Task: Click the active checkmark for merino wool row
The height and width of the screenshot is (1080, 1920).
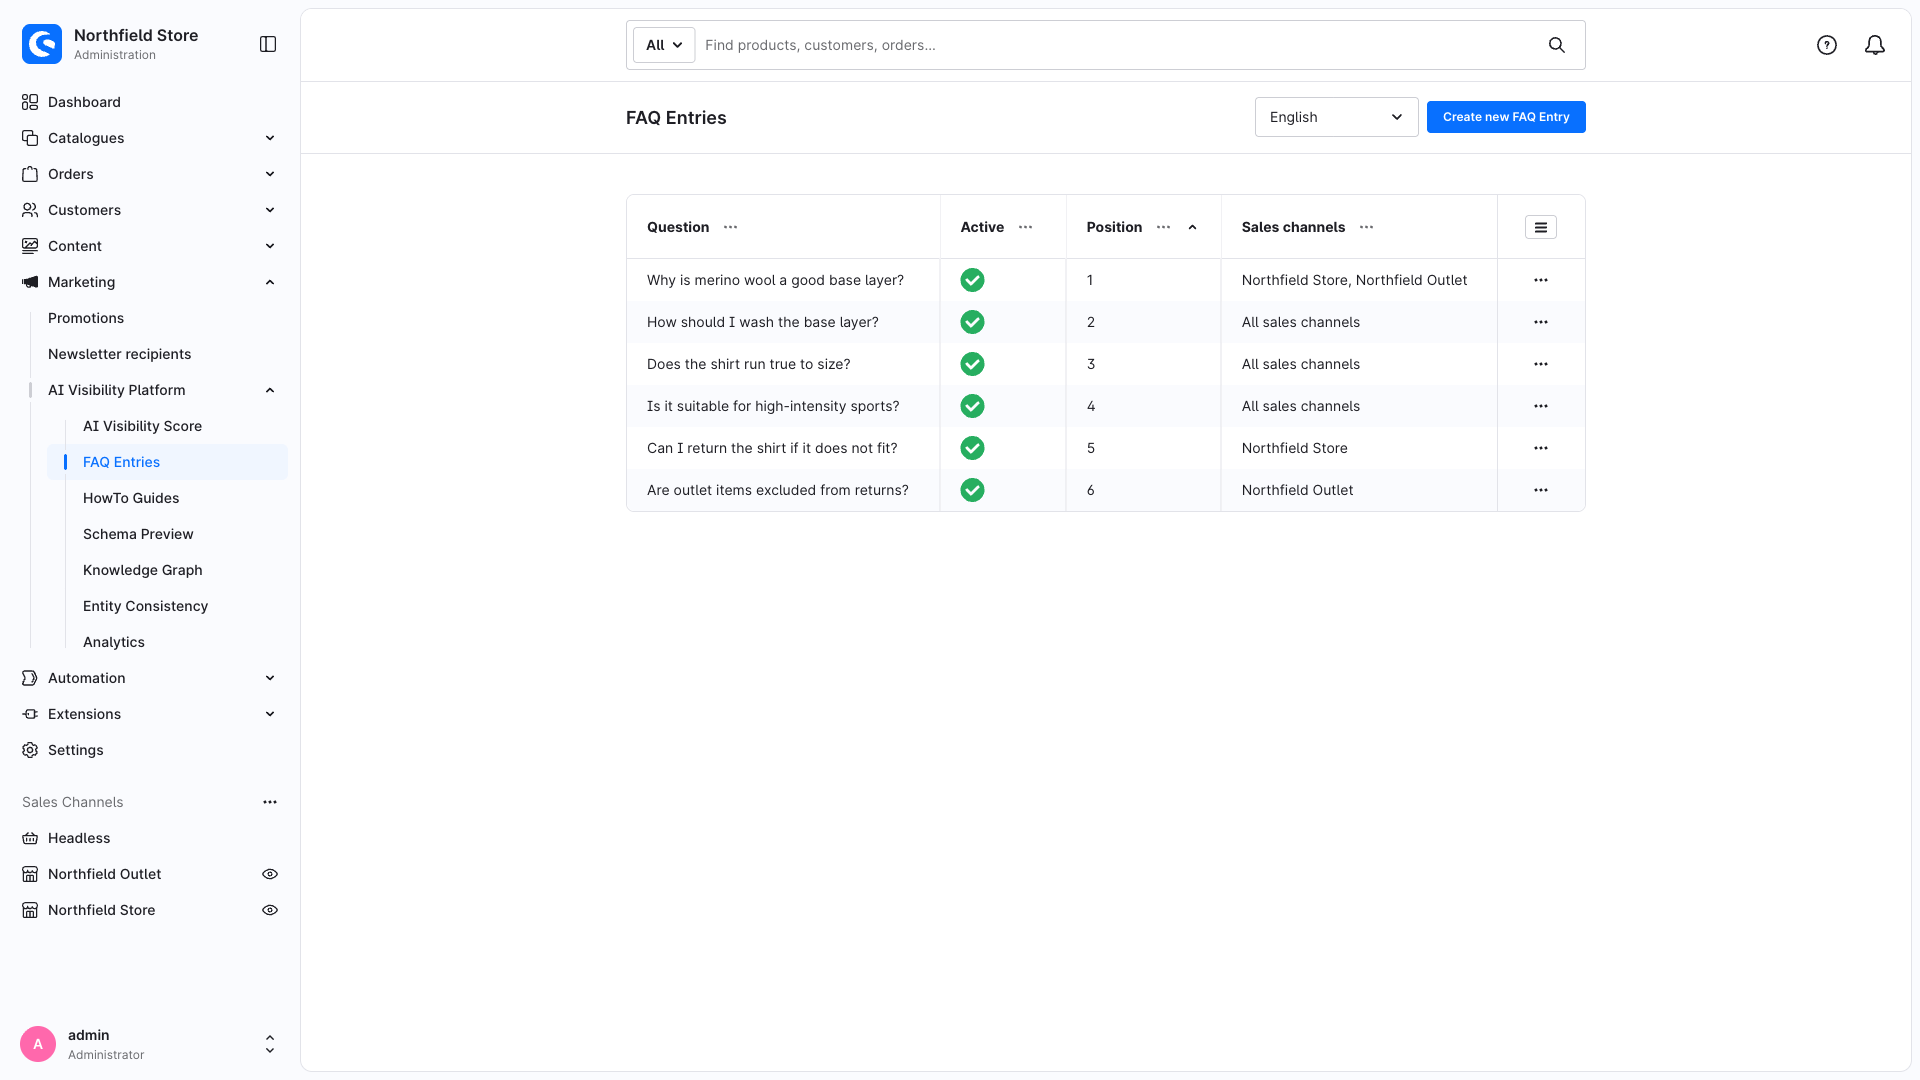Action: tap(972, 280)
